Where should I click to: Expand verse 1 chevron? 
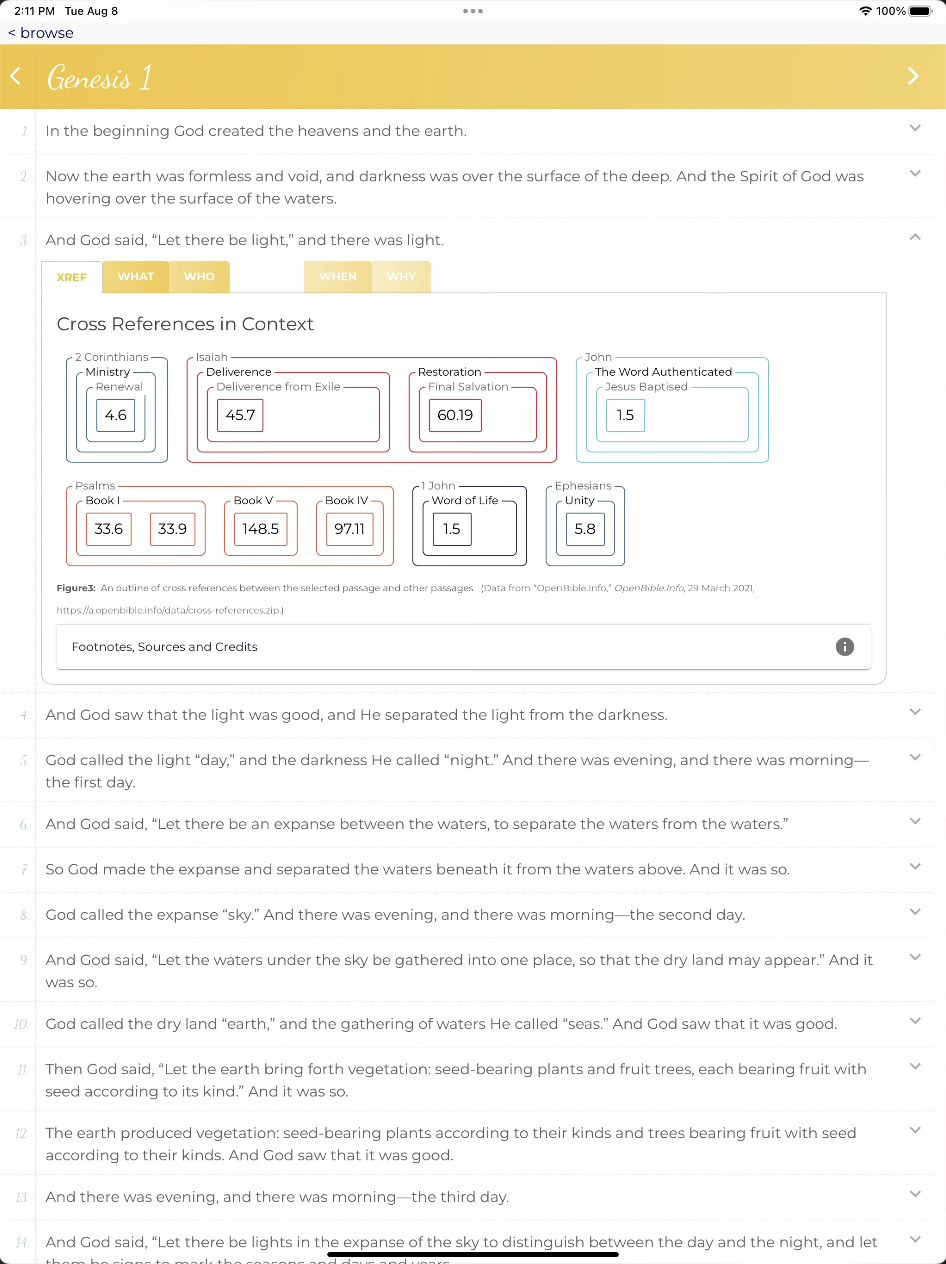click(914, 128)
